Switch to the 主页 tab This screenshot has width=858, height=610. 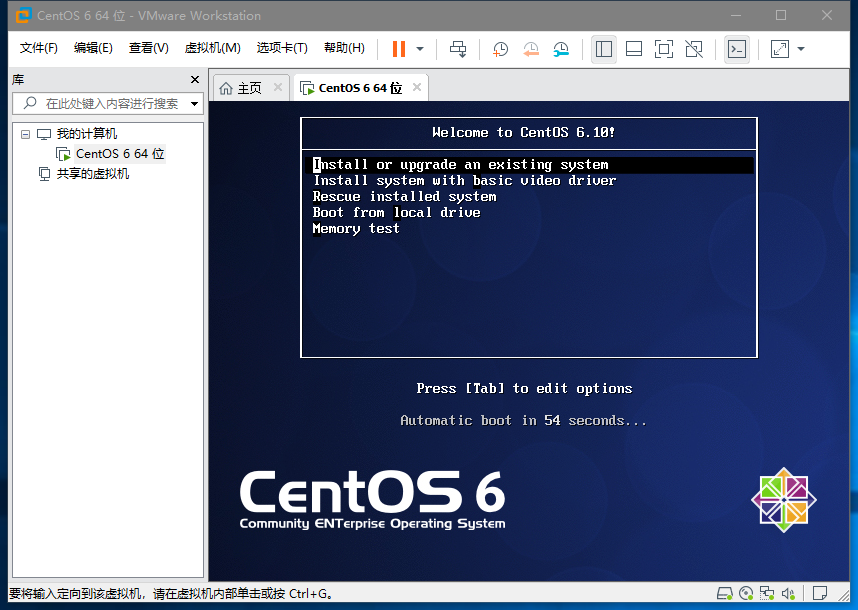click(x=248, y=87)
